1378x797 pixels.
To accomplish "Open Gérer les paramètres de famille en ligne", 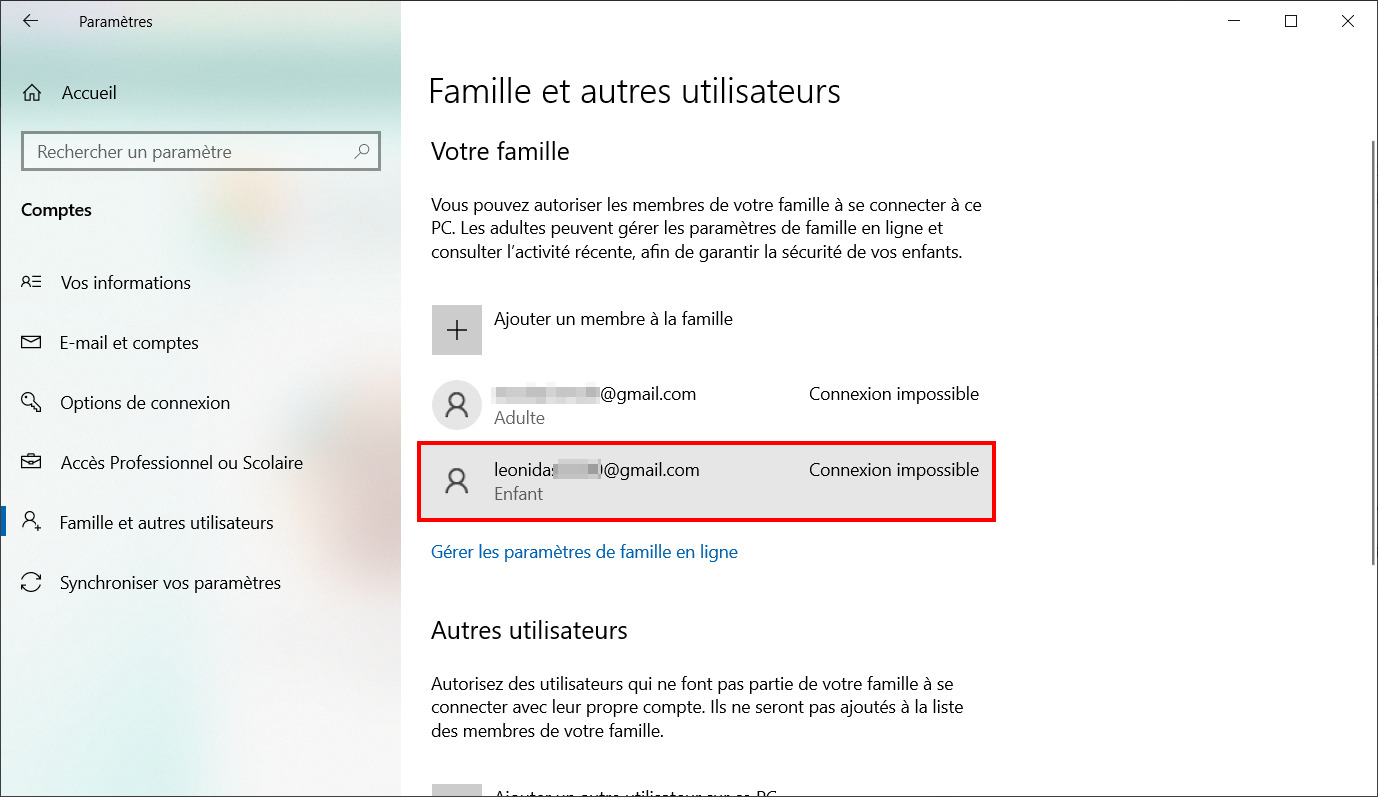I will 584,552.
